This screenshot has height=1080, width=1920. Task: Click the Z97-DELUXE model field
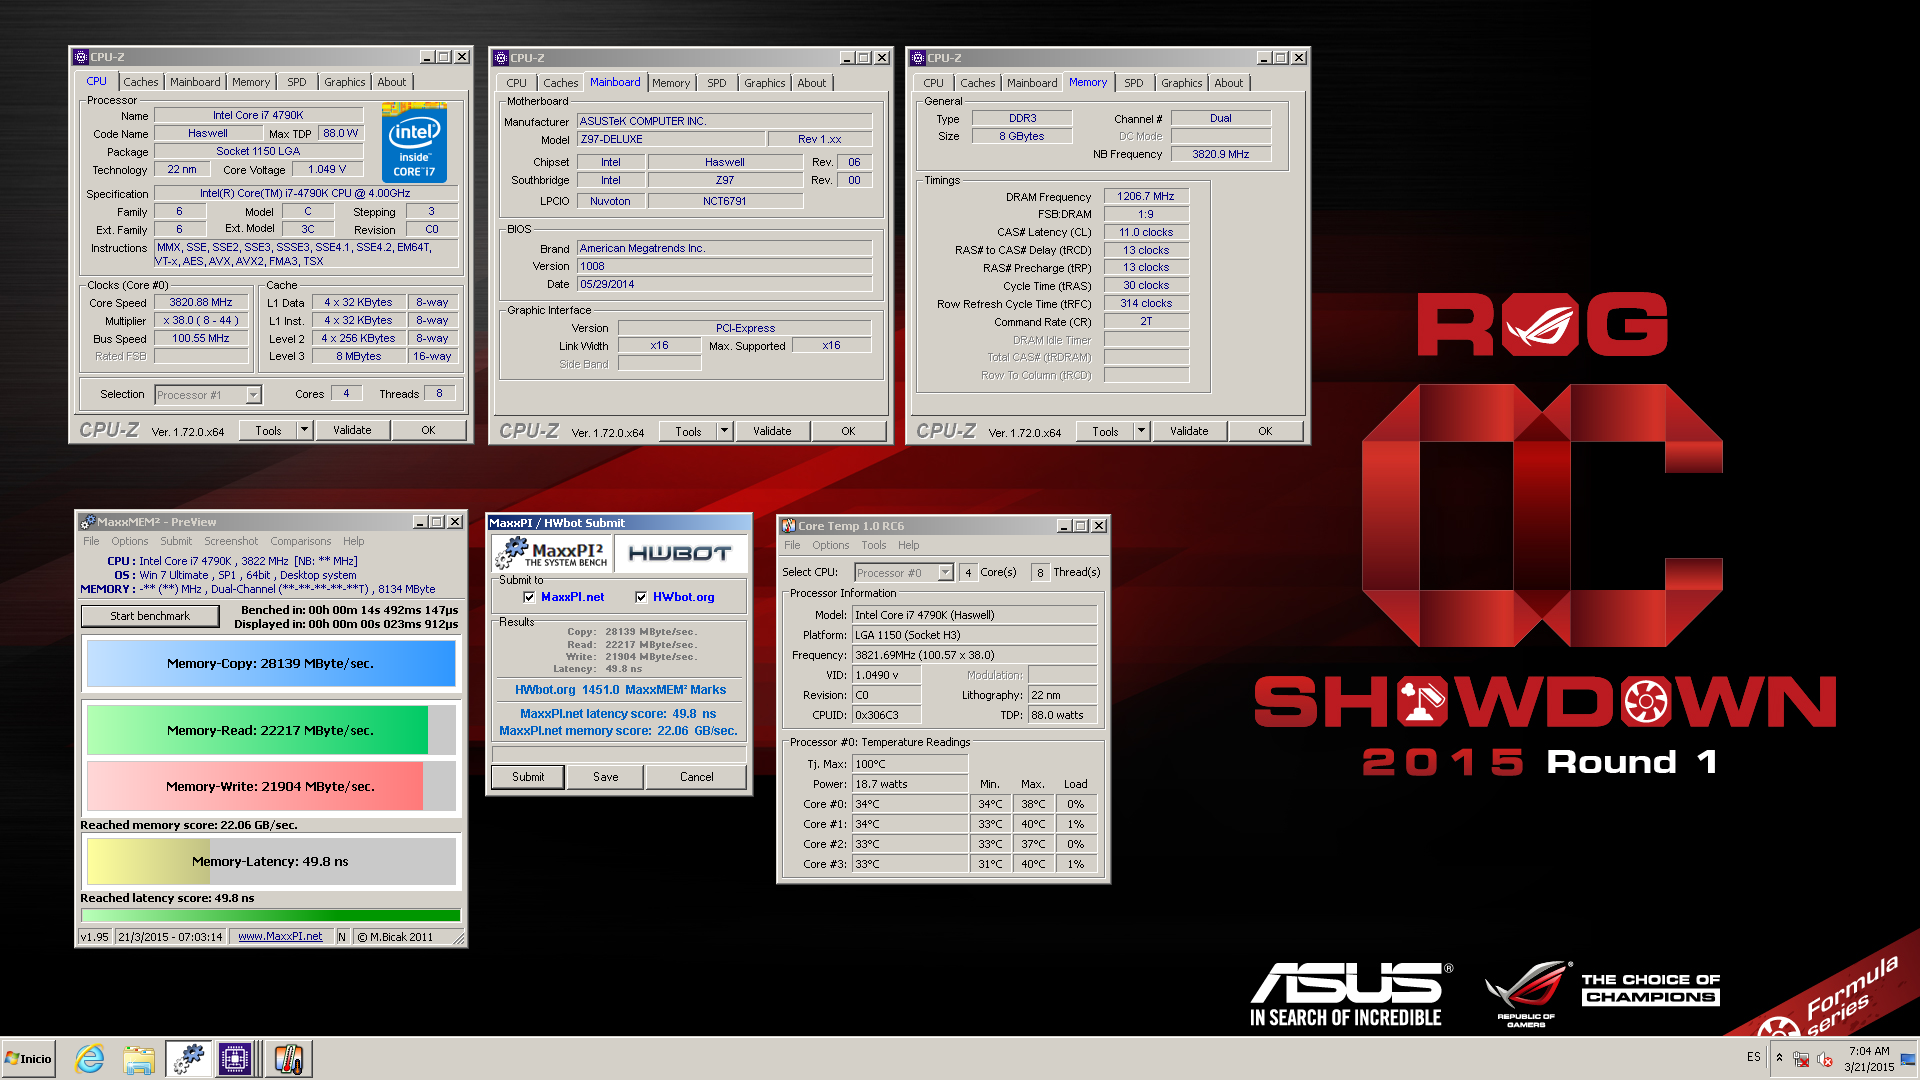point(671,139)
